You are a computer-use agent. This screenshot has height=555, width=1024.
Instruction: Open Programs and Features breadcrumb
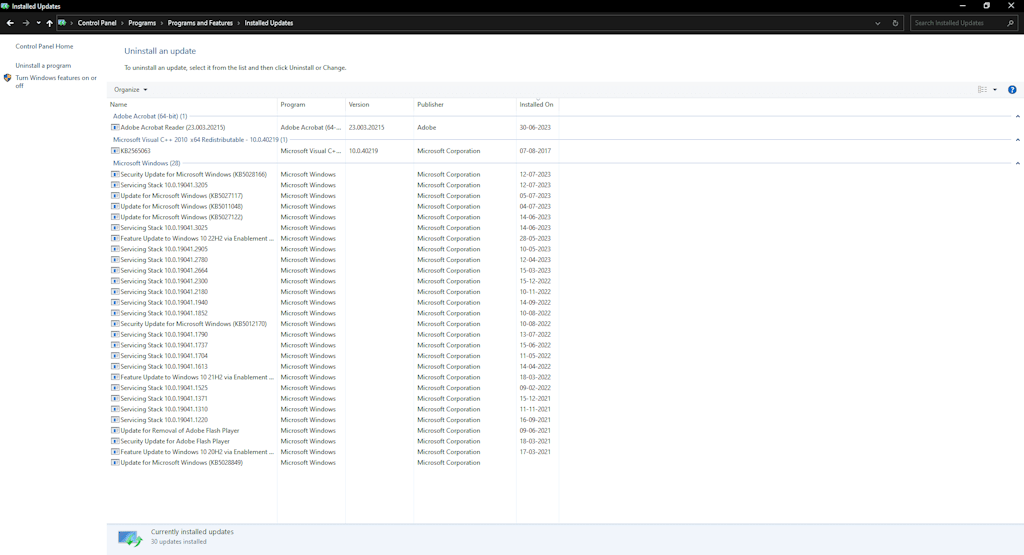click(x=200, y=23)
